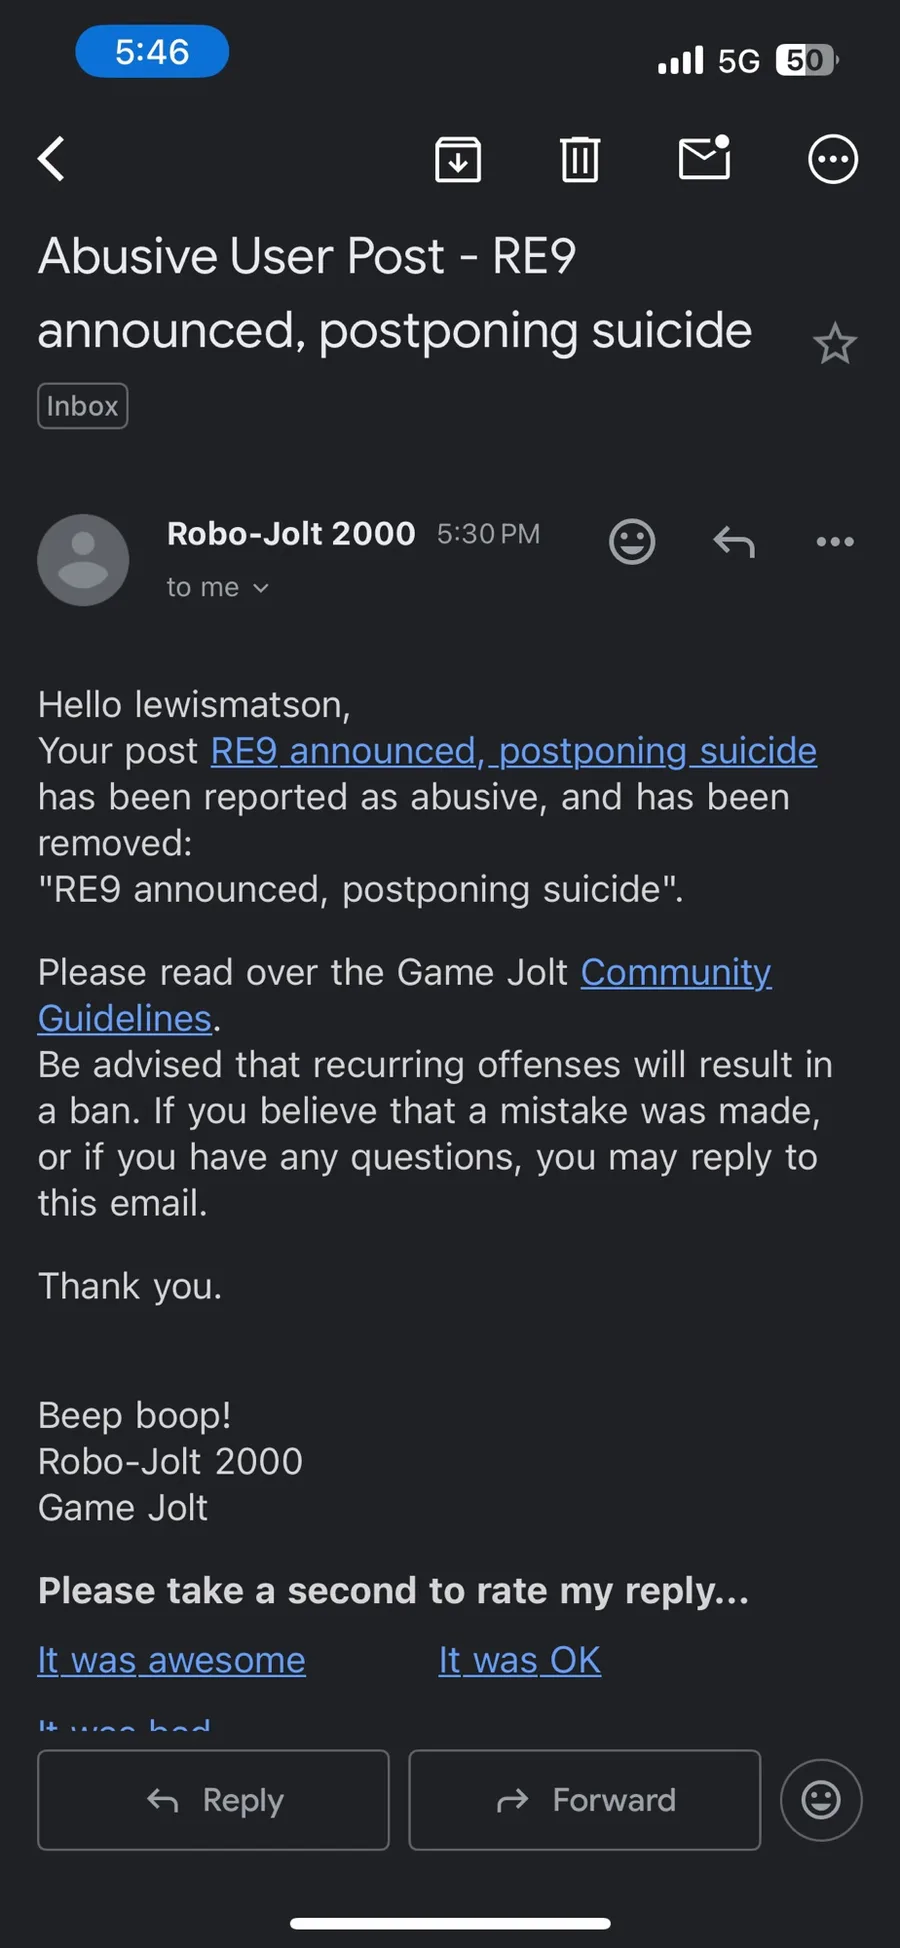The width and height of the screenshot is (900, 1948).
Task: Open the Community Guidelines link
Action: tap(404, 995)
